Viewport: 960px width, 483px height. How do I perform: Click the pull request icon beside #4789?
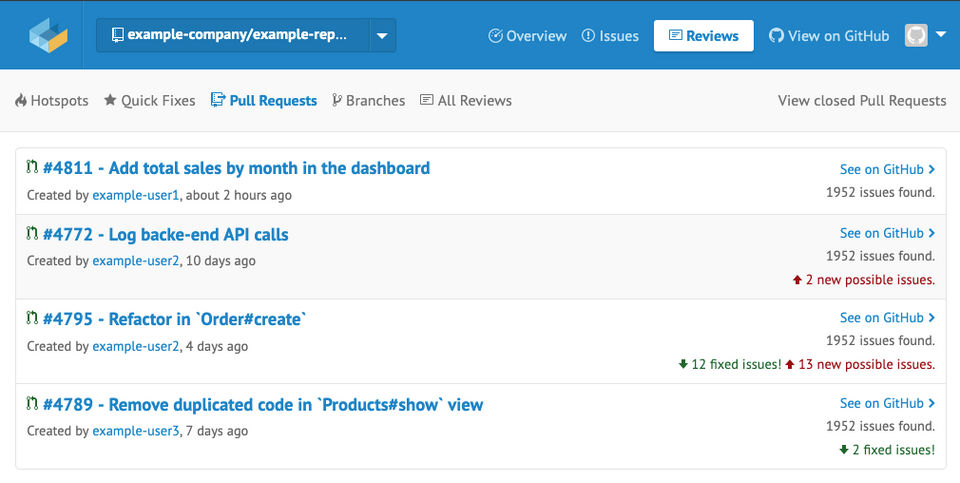click(x=32, y=405)
